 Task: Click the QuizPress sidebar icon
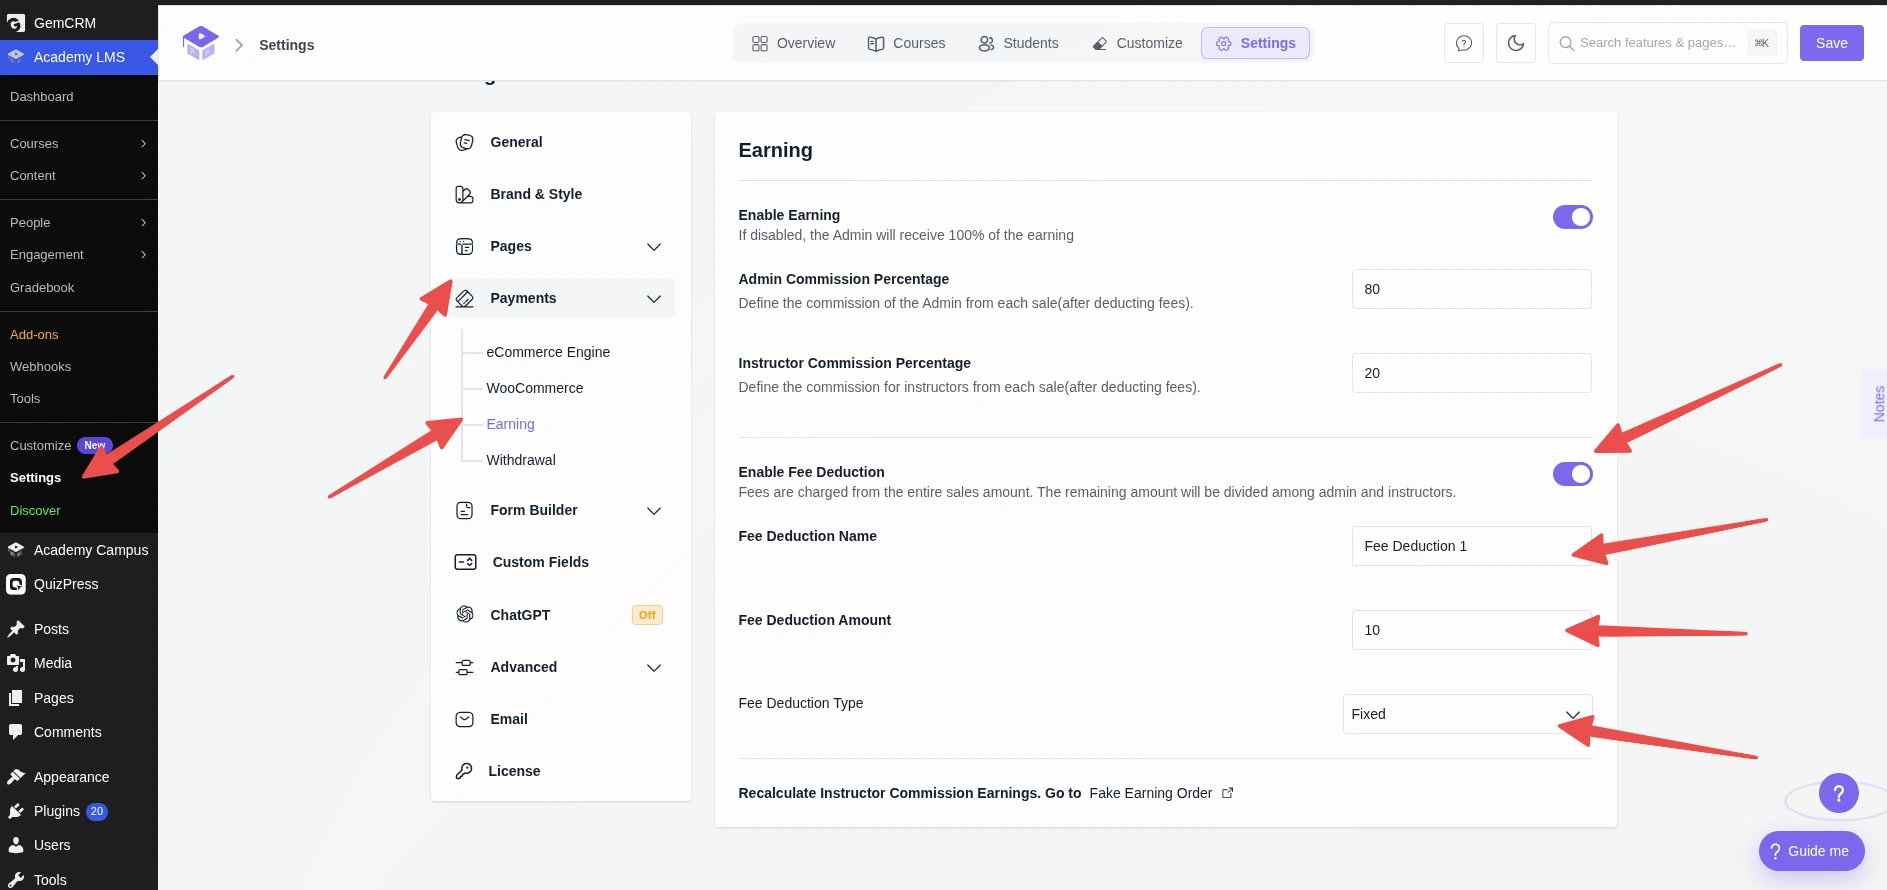[x=16, y=584]
